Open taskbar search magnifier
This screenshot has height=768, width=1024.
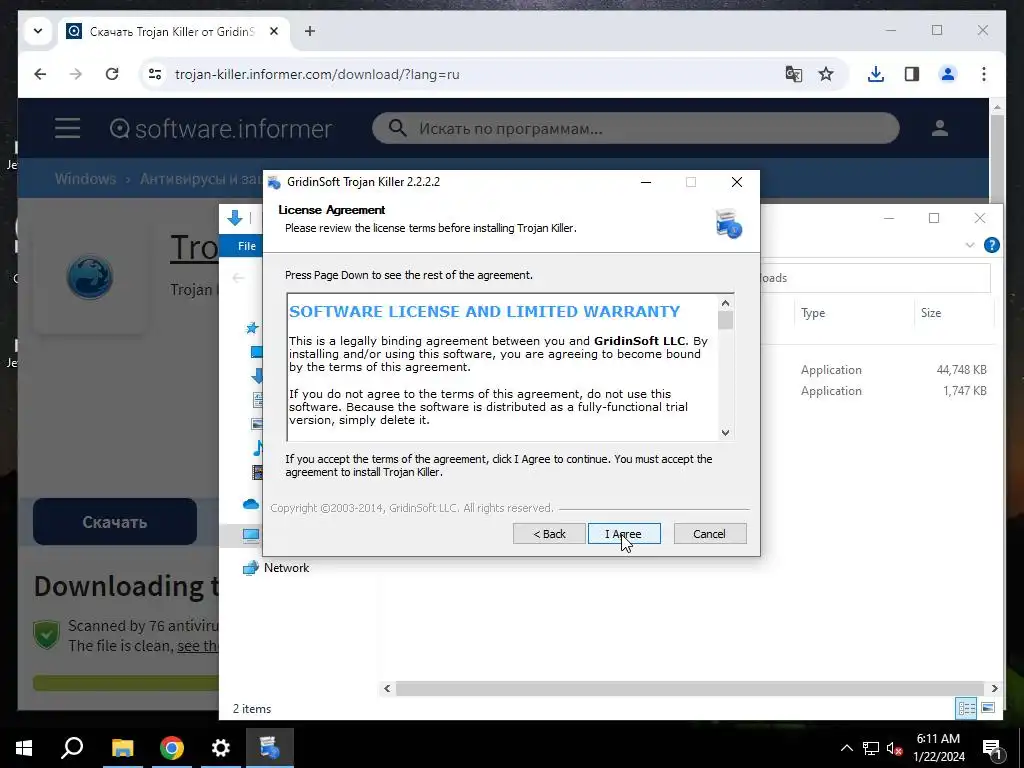(x=72, y=748)
